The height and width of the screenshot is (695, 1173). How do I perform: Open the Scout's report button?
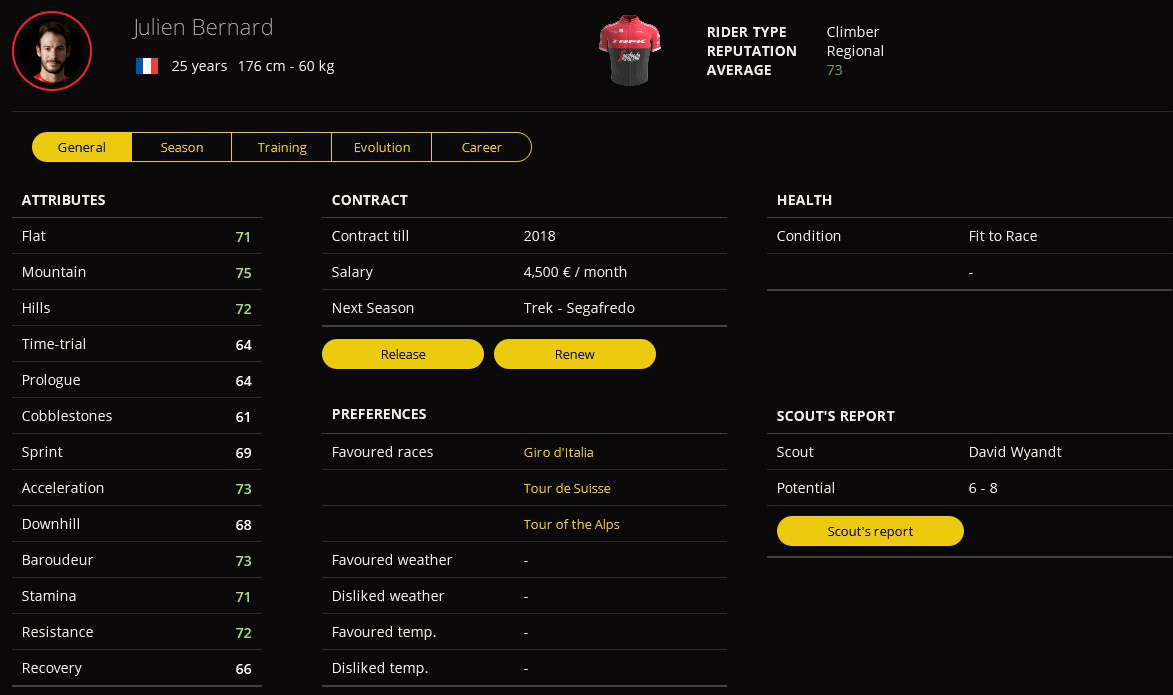point(870,531)
